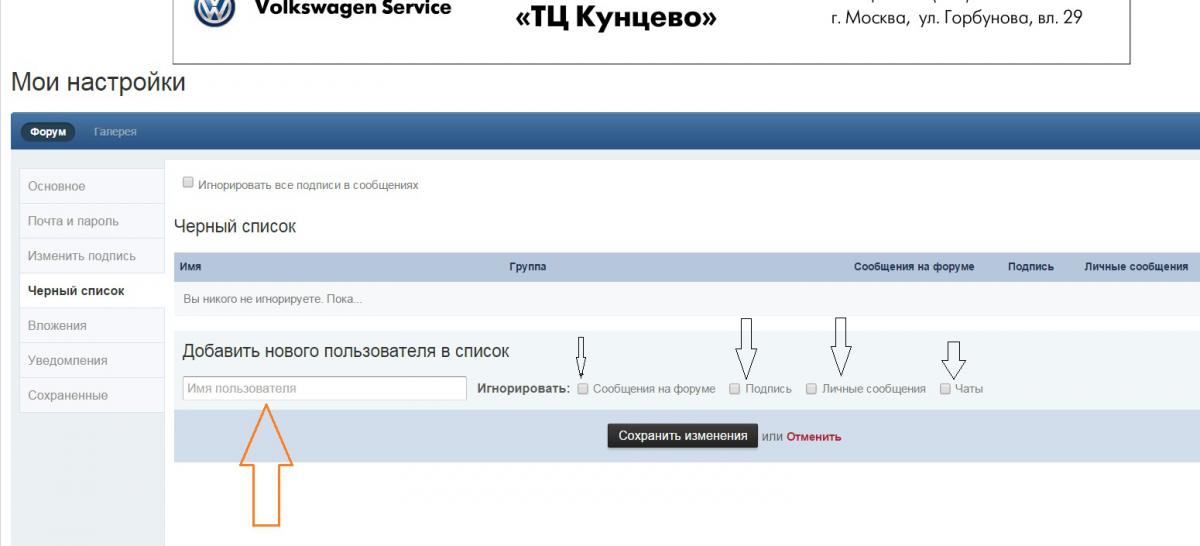Check Подпись ignore option
This screenshot has width=1200, height=546.
click(x=735, y=389)
